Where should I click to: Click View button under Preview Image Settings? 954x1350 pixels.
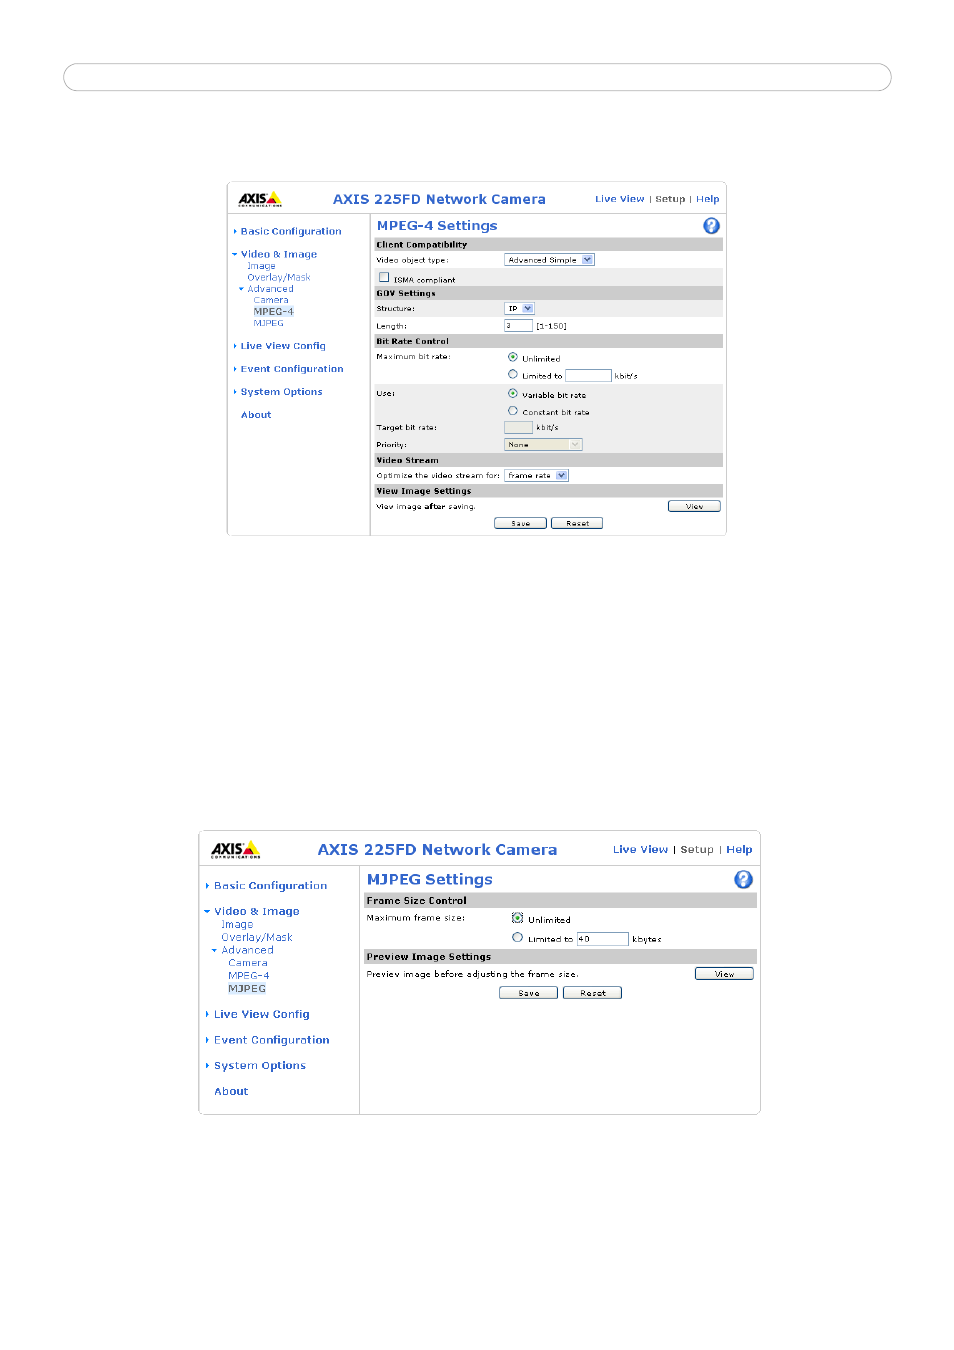tap(725, 974)
